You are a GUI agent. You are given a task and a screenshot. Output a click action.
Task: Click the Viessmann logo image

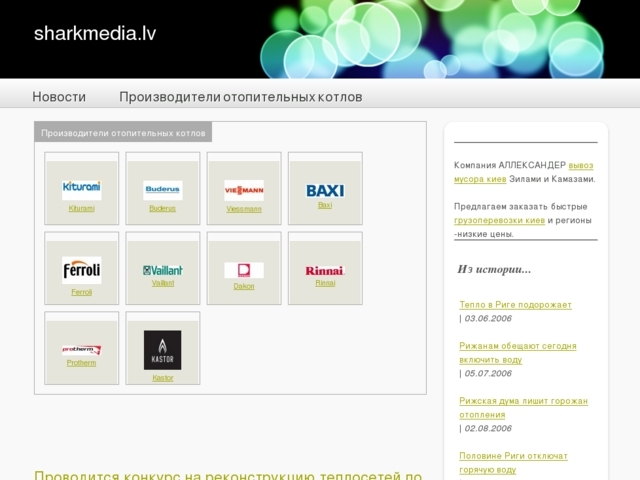244,190
